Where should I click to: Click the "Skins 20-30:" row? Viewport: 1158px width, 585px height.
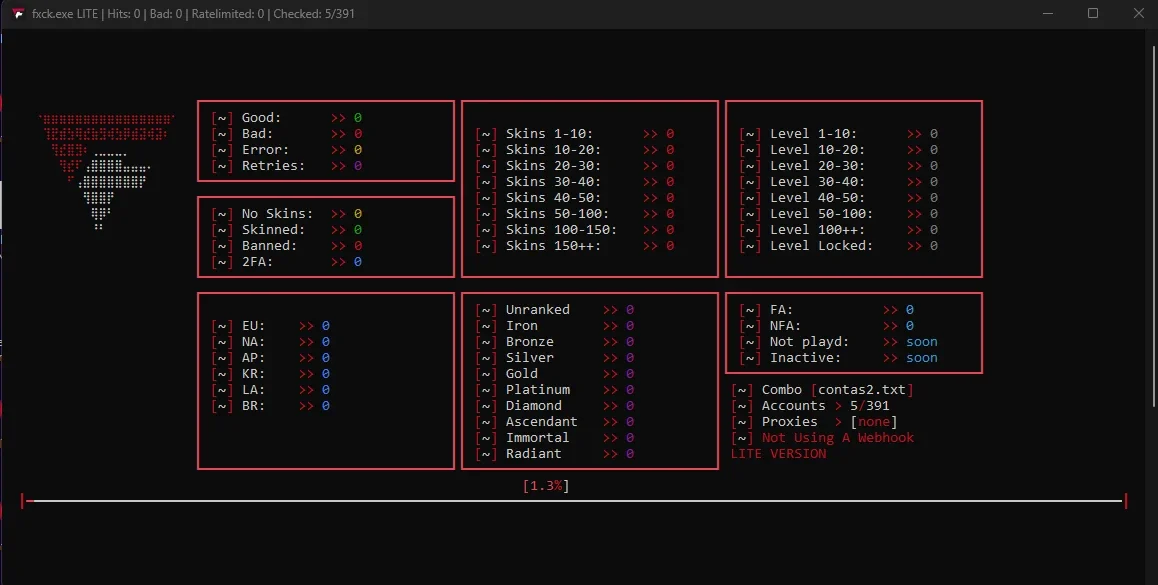point(575,165)
